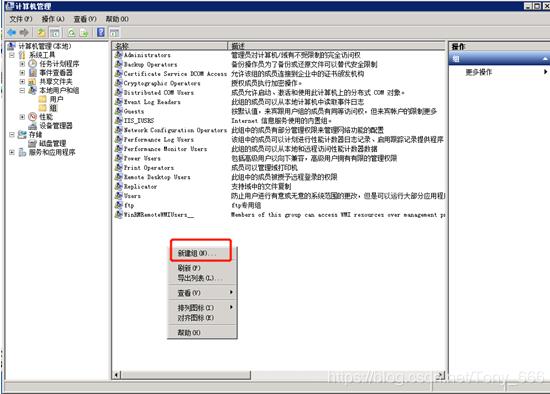Click the 名称 column header
The height and width of the screenshot is (394, 550).
click(170, 46)
